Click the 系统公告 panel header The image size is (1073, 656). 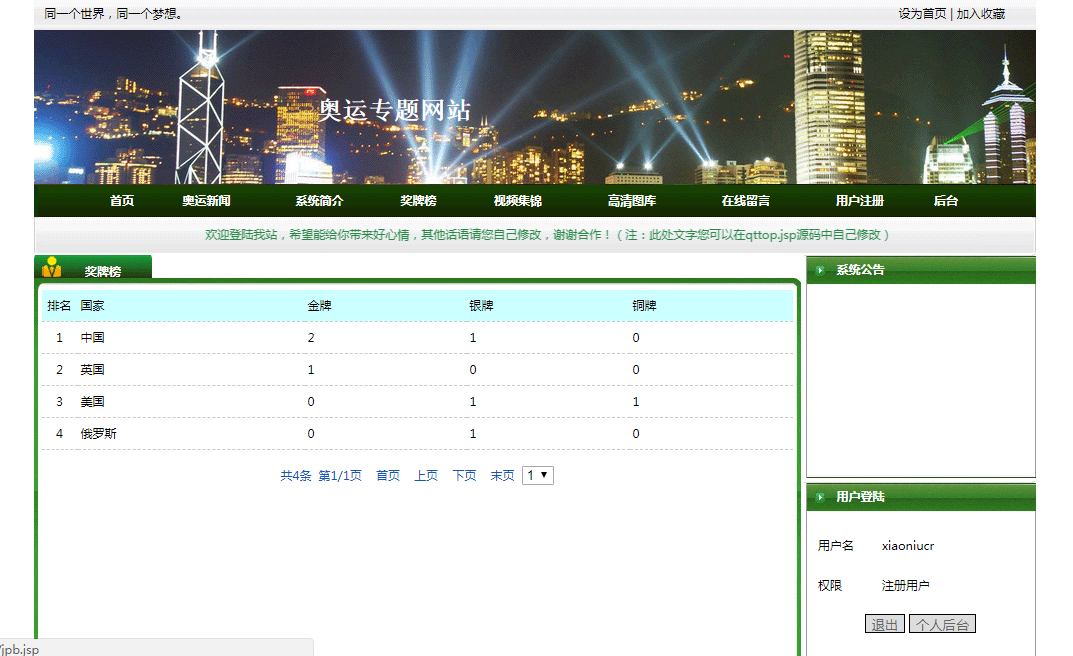point(920,270)
